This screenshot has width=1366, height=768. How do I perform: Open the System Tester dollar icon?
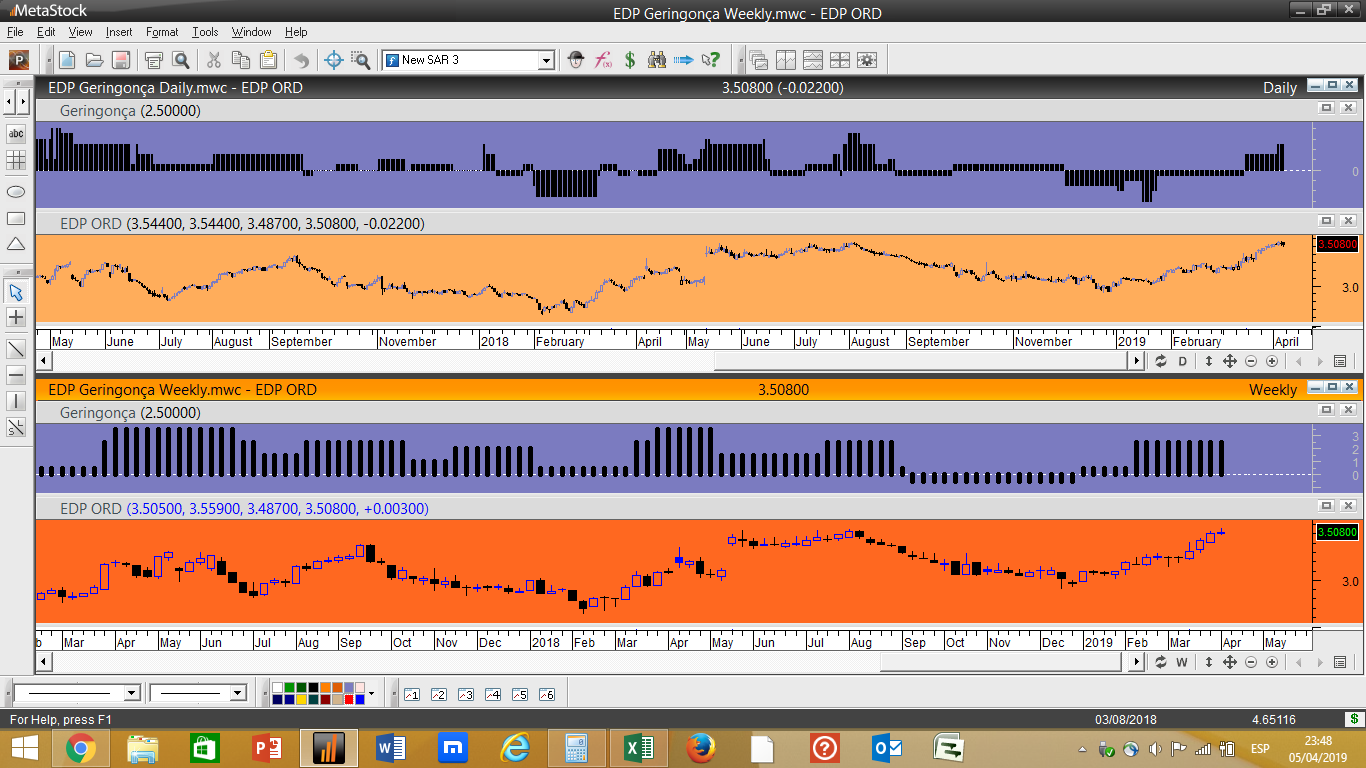point(630,60)
